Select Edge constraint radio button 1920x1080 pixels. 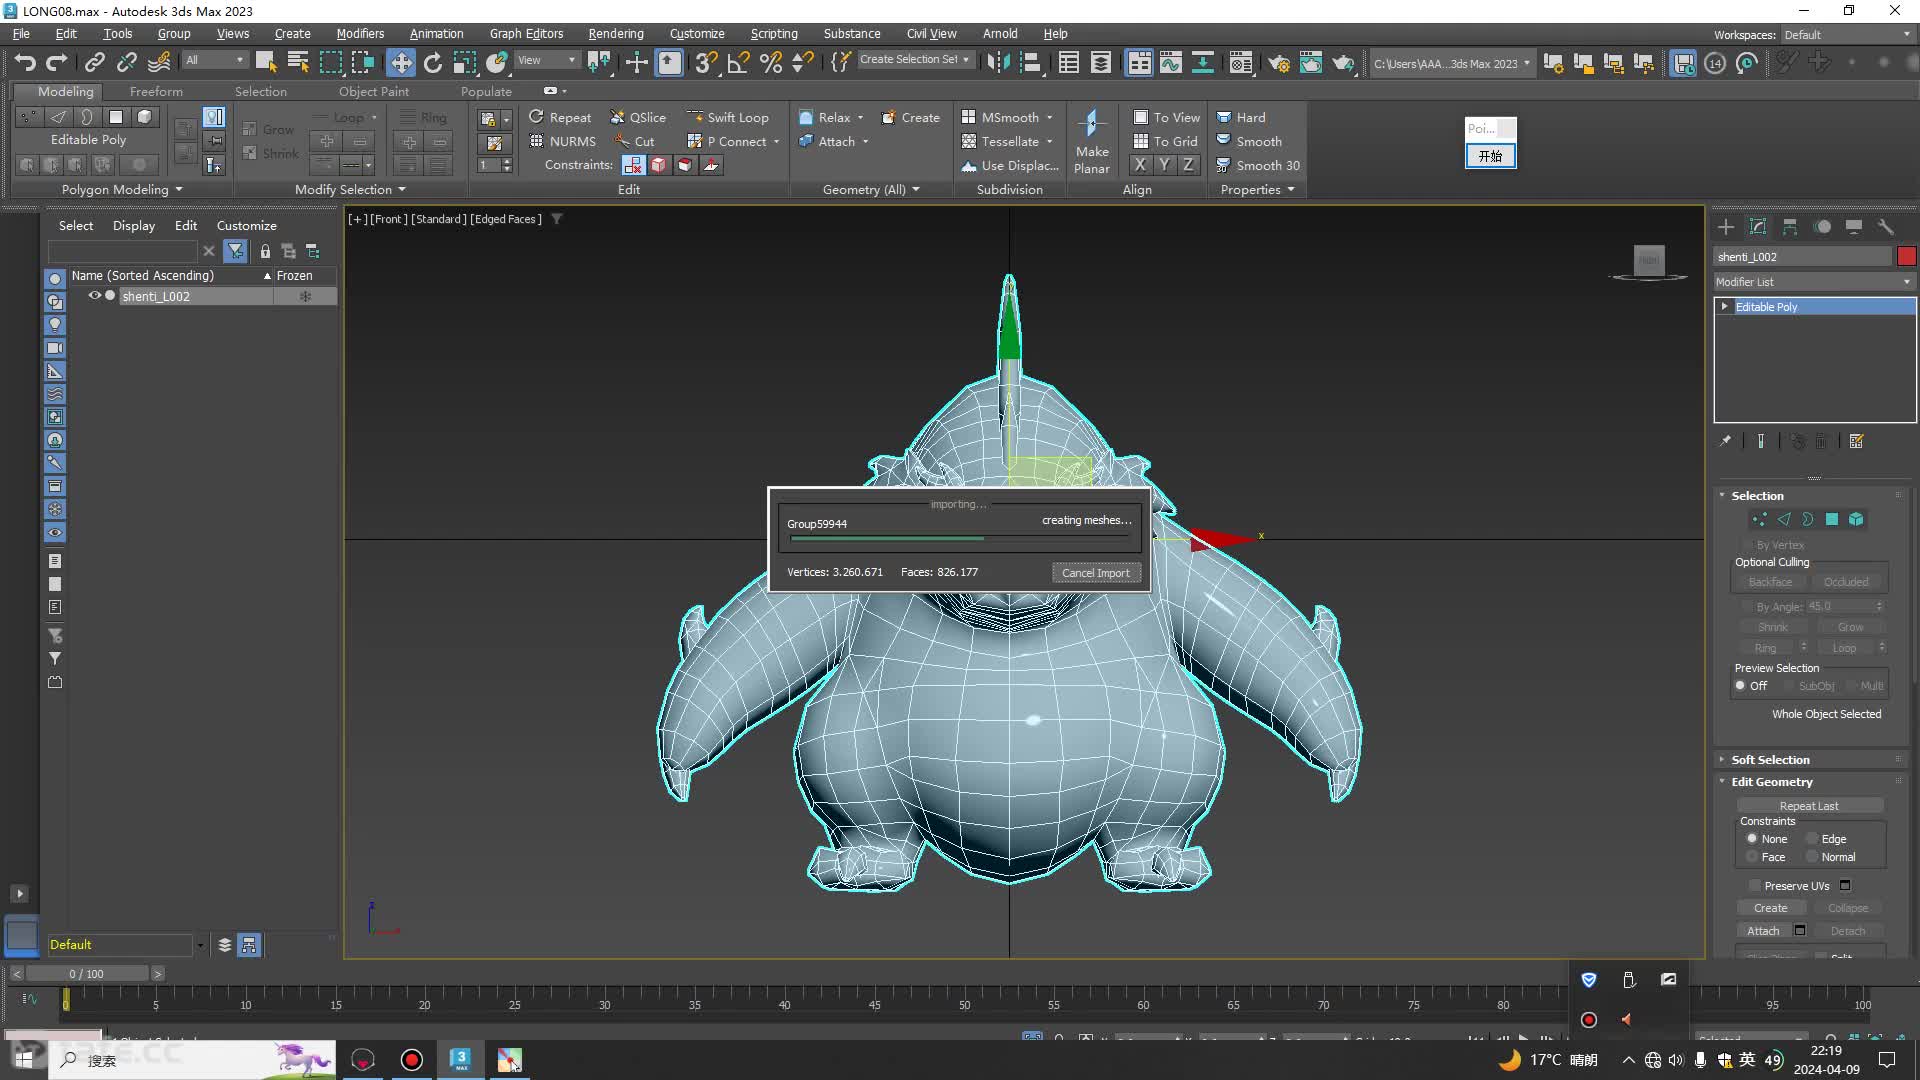point(1812,839)
